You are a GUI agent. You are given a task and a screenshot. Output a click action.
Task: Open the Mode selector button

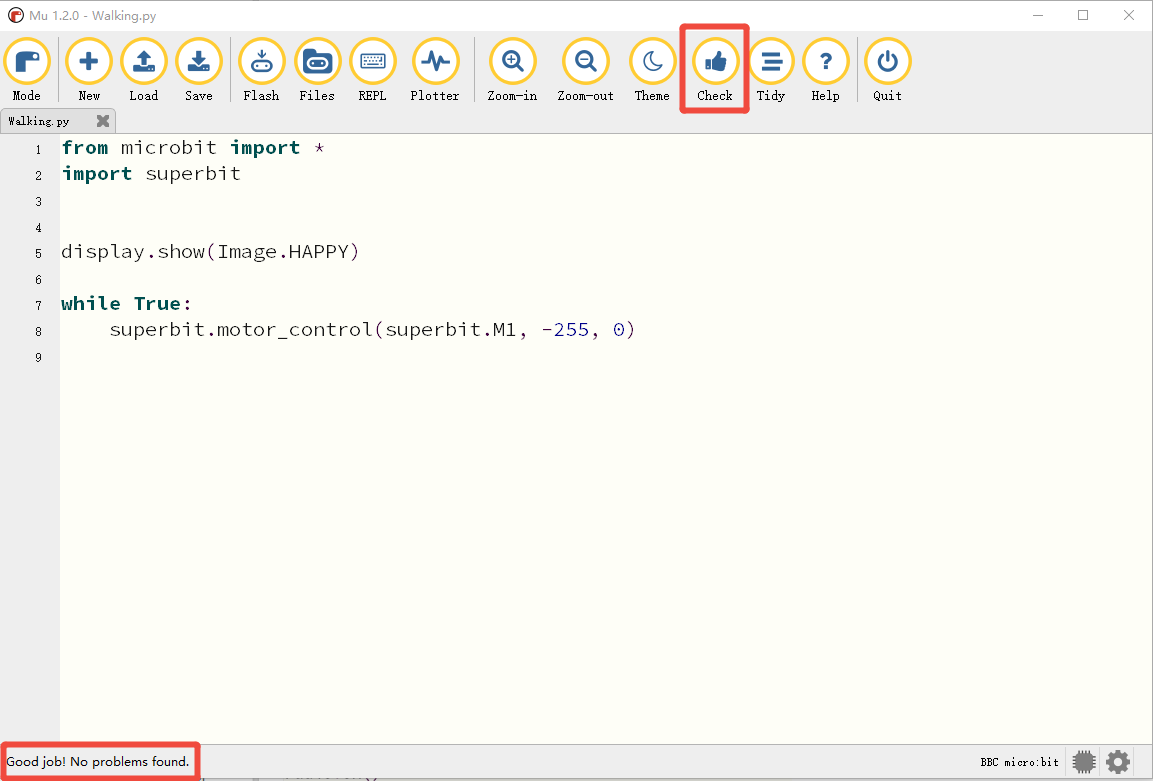[26, 71]
